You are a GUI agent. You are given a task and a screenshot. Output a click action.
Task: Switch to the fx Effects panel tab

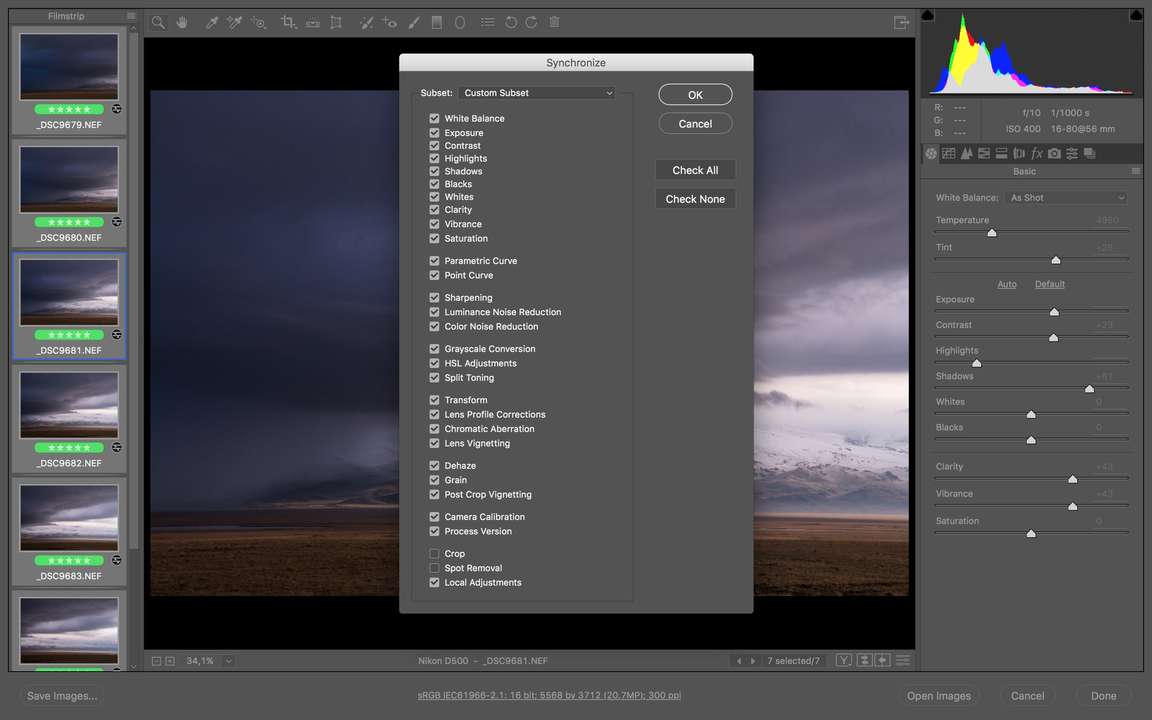[x=1037, y=153]
